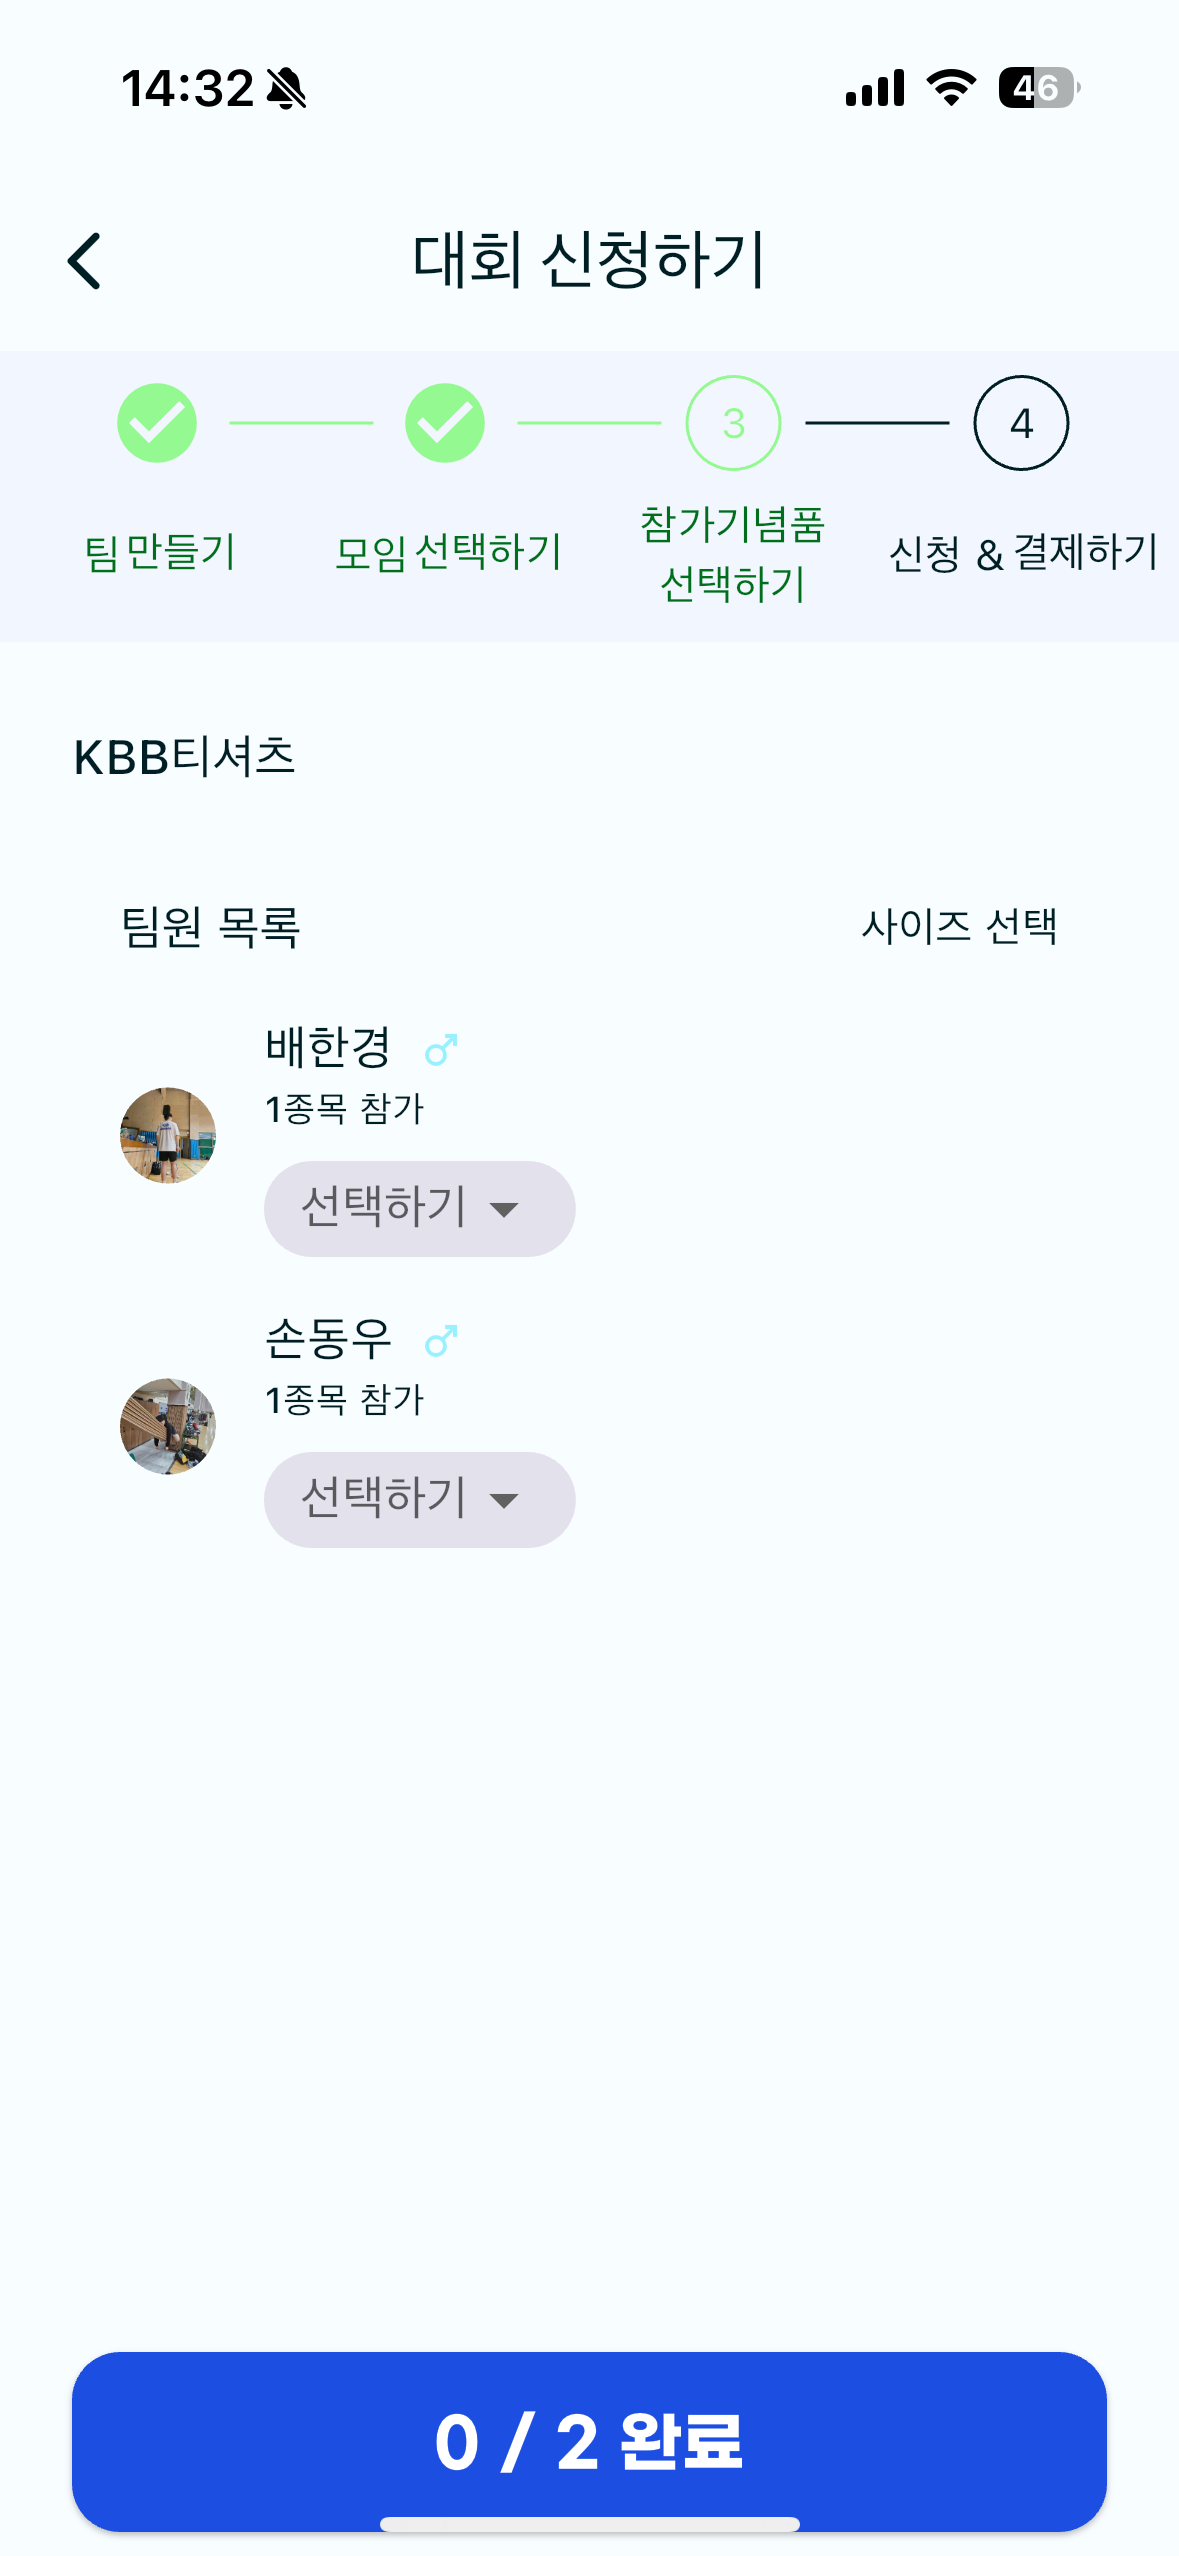The image size is (1179, 2556).
Task: Tap the dropdown arrow in 손동우's size selector
Action: (x=504, y=1500)
